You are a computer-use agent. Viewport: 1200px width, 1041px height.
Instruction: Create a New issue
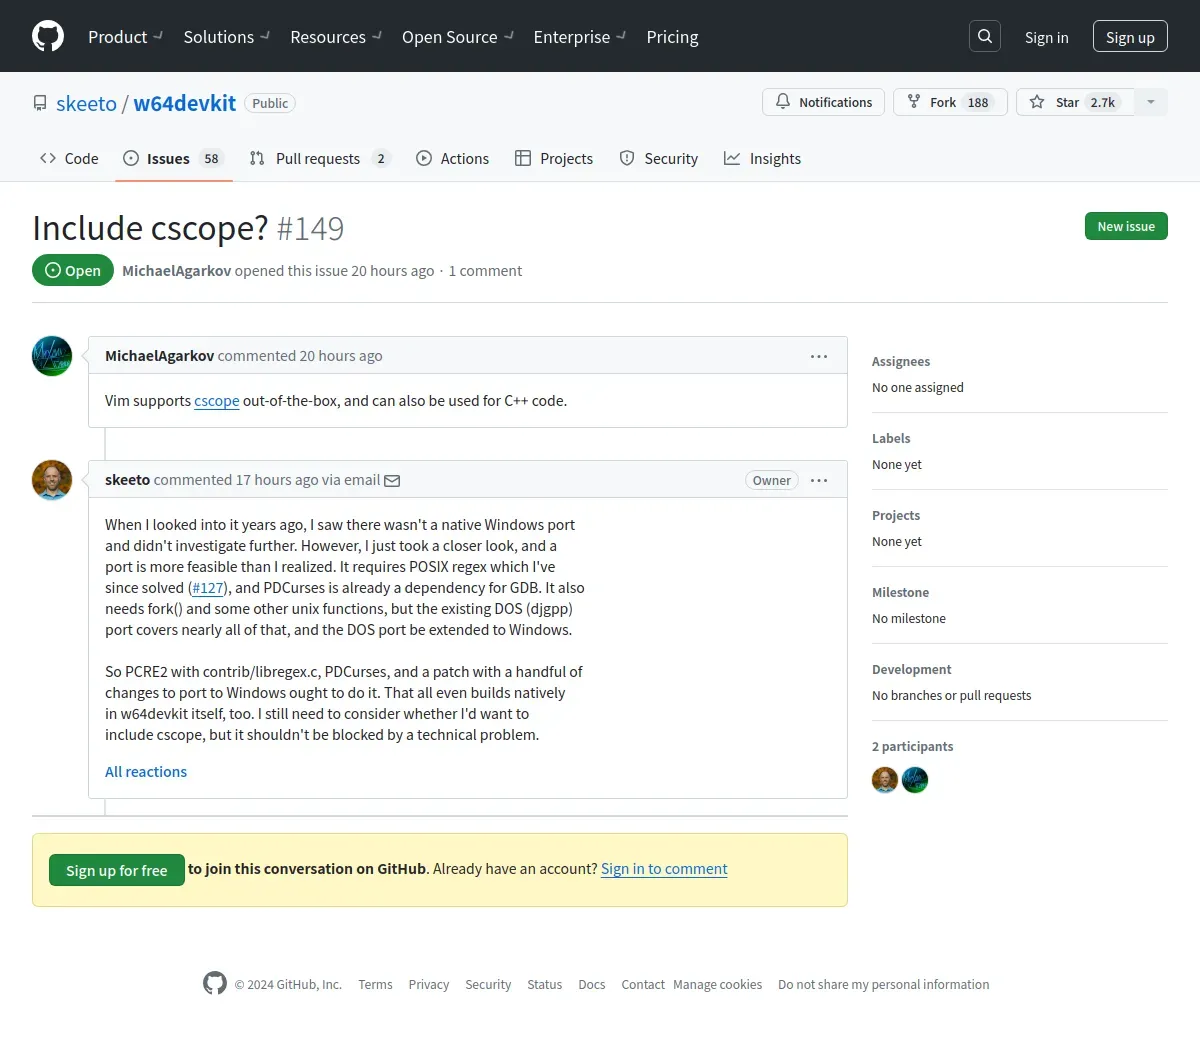(1126, 226)
